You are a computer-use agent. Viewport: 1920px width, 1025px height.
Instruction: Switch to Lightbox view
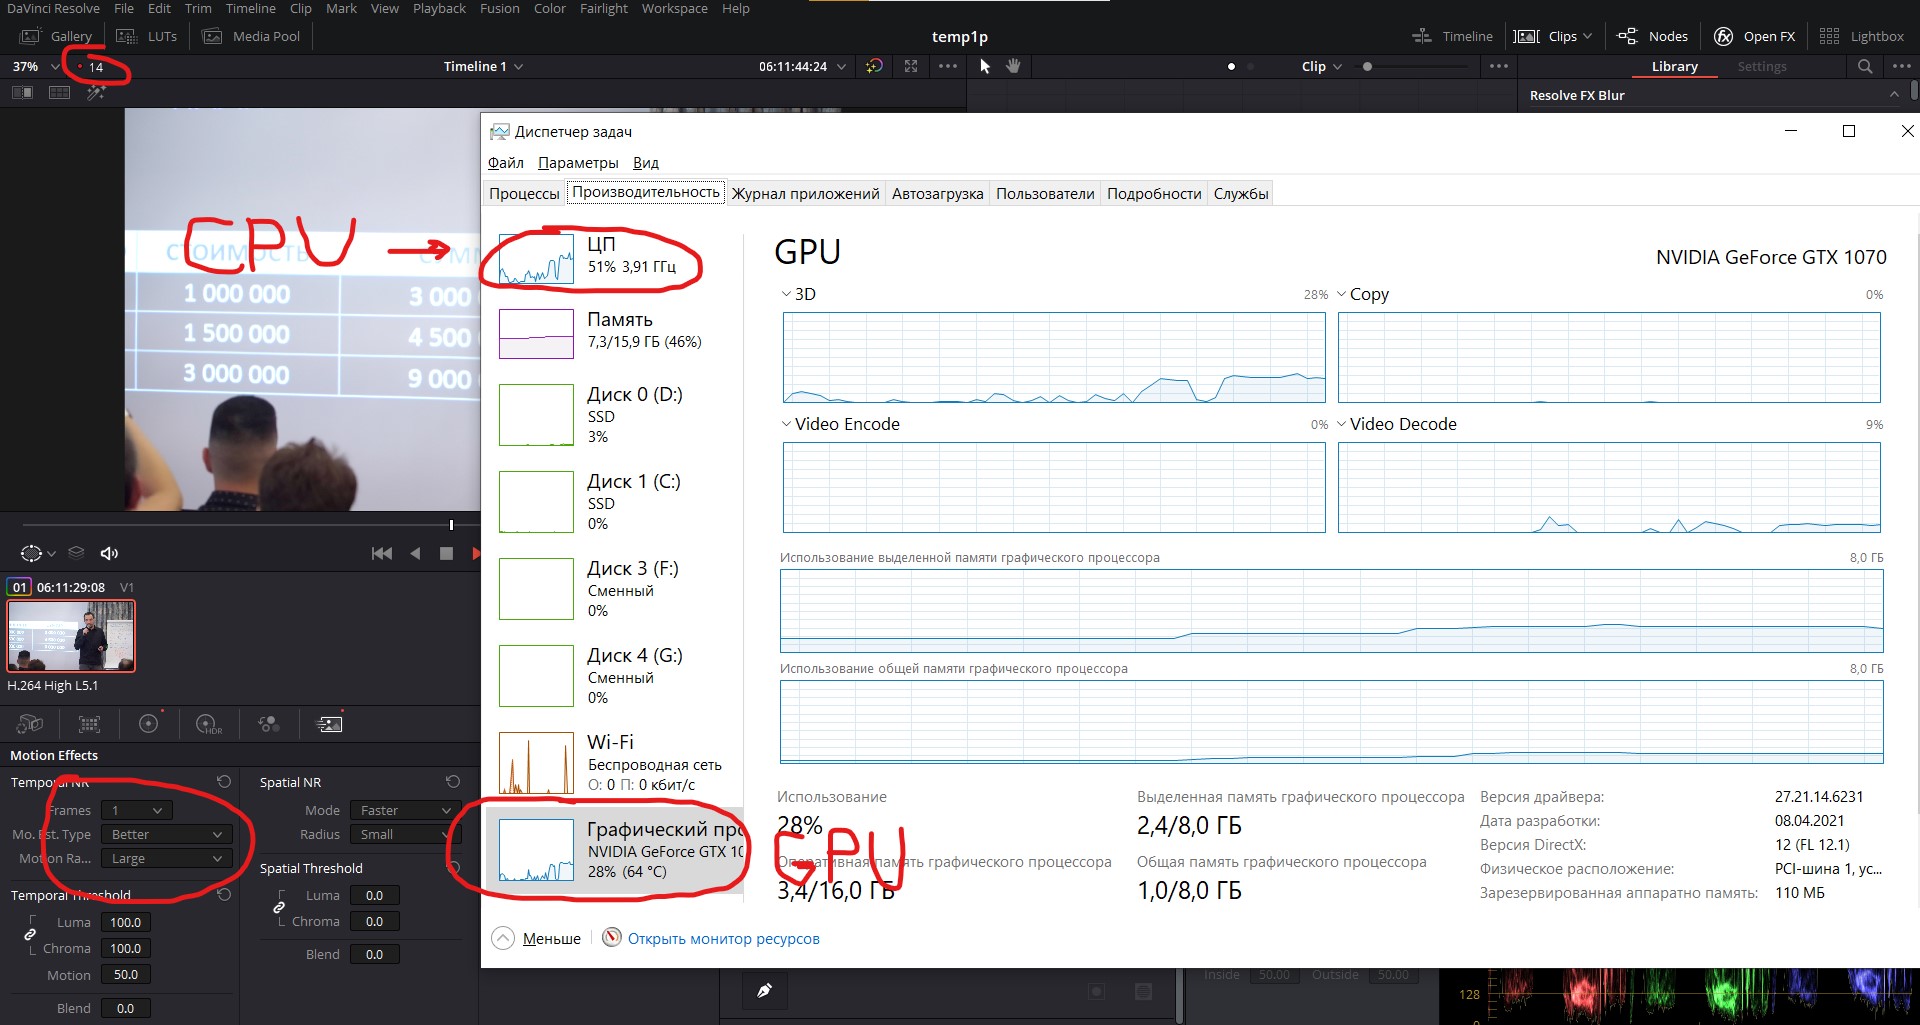click(1861, 36)
